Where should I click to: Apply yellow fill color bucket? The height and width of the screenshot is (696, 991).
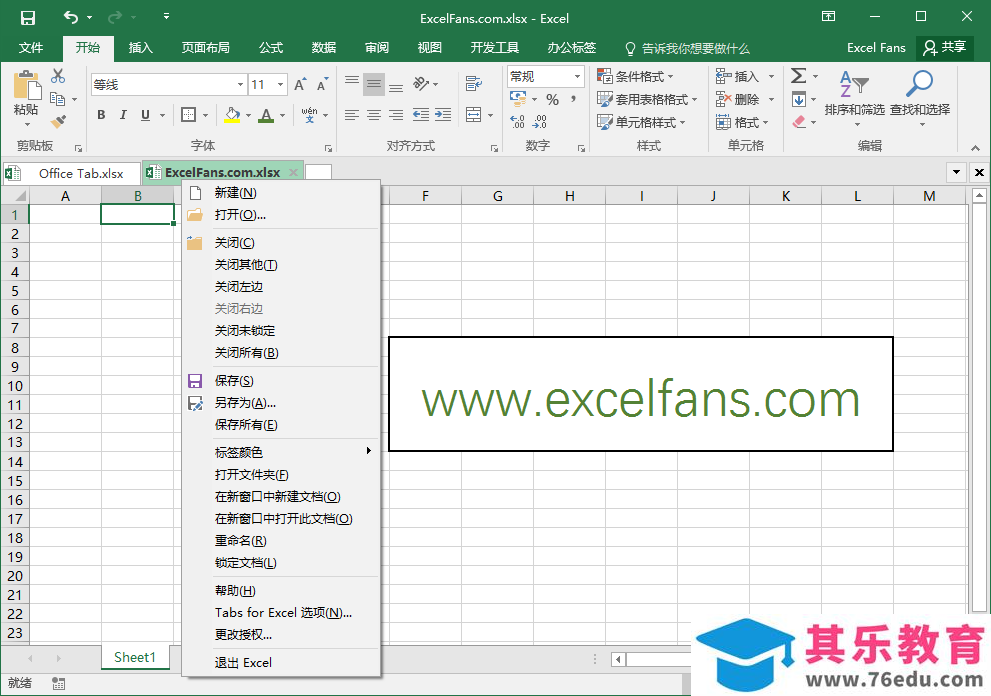[x=233, y=114]
